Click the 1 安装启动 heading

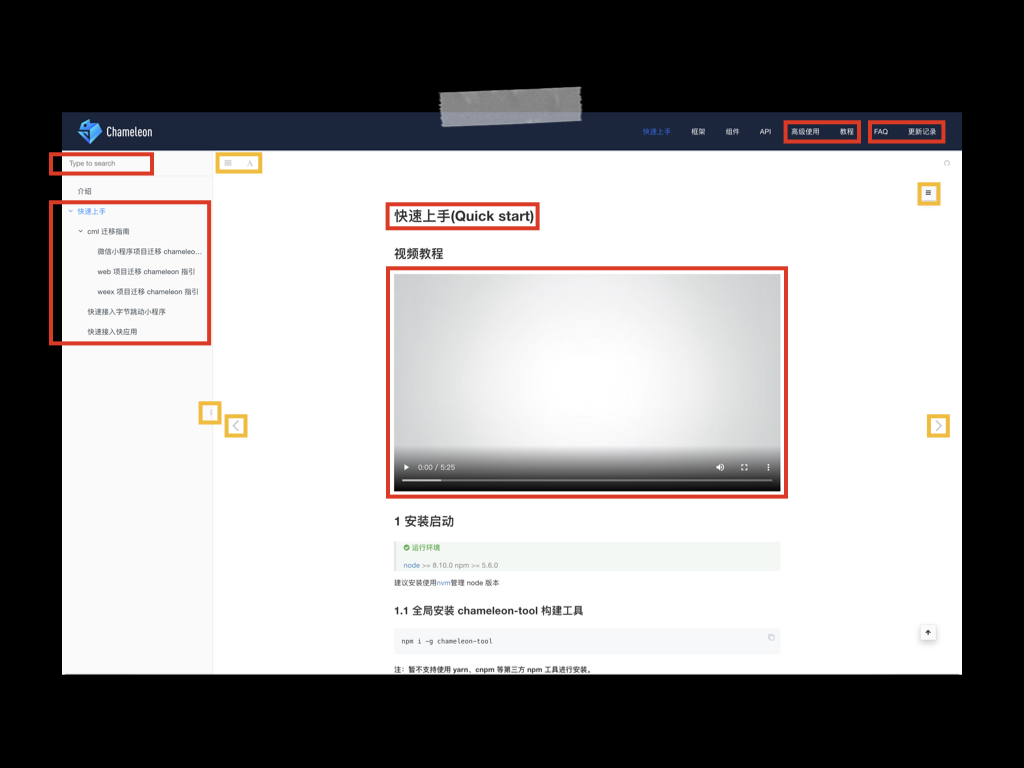(x=424, y=522)
